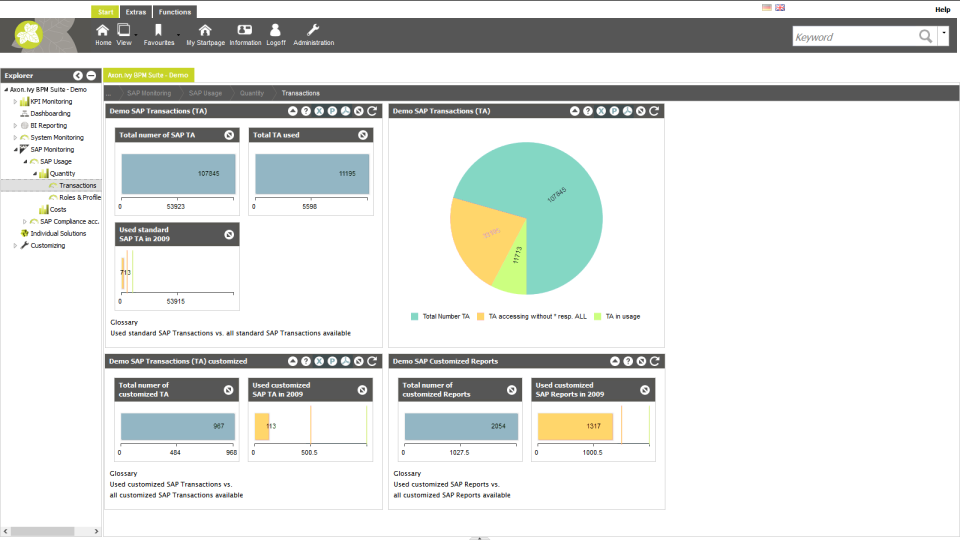Expand the SAP Compliance acc. node
Screen dimensions: 960x540
click(x=25, y=222)
